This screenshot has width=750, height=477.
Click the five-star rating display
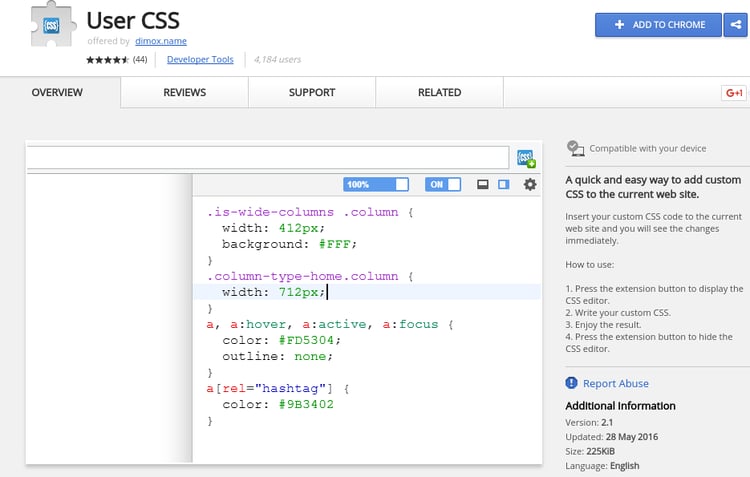(x=107, y=60)
